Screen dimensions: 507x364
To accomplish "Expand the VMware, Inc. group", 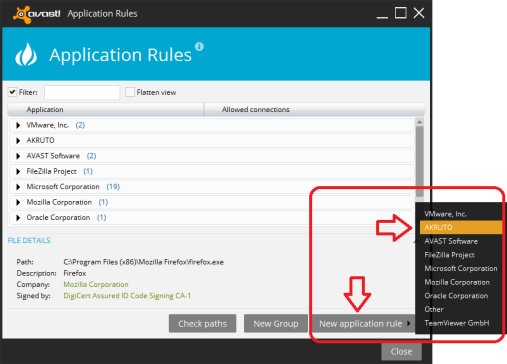I will pyautogui.click(x=18, y=125).
